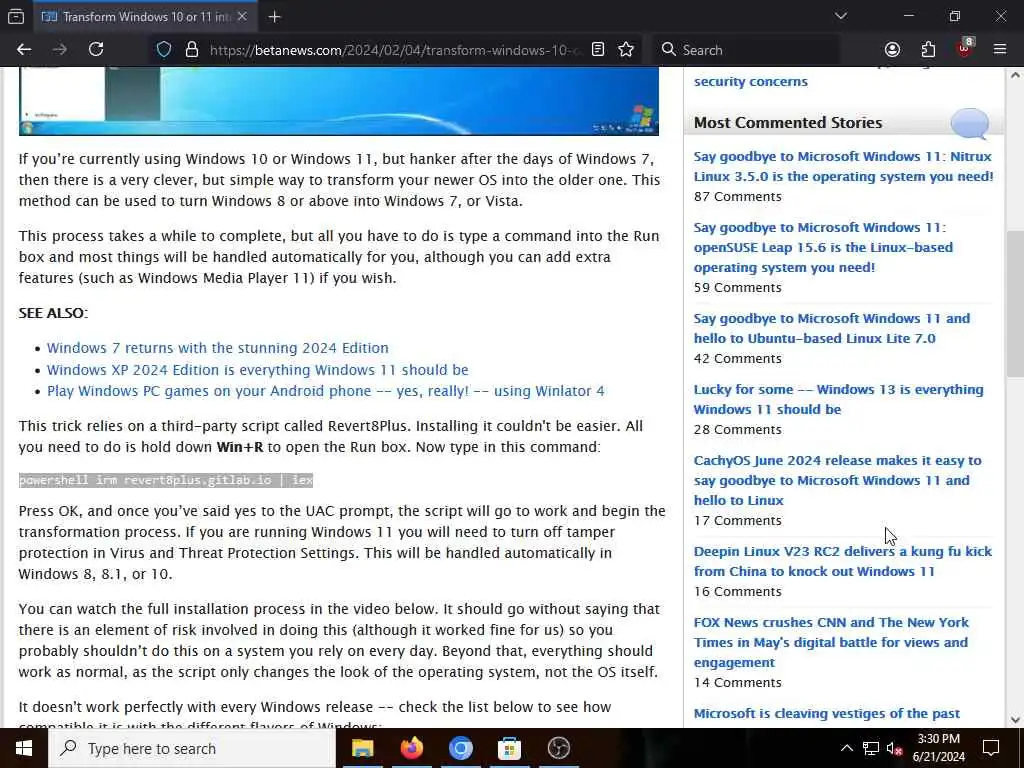The width and height of the screenshot is (1024, 768).
Task: Open the Firefox application menu
Action: (1000, 50)
